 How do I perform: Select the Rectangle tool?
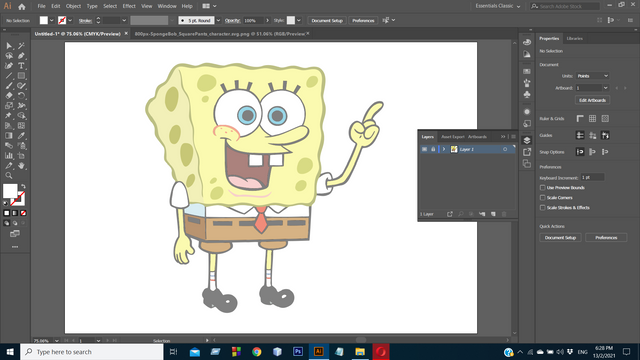21,76
